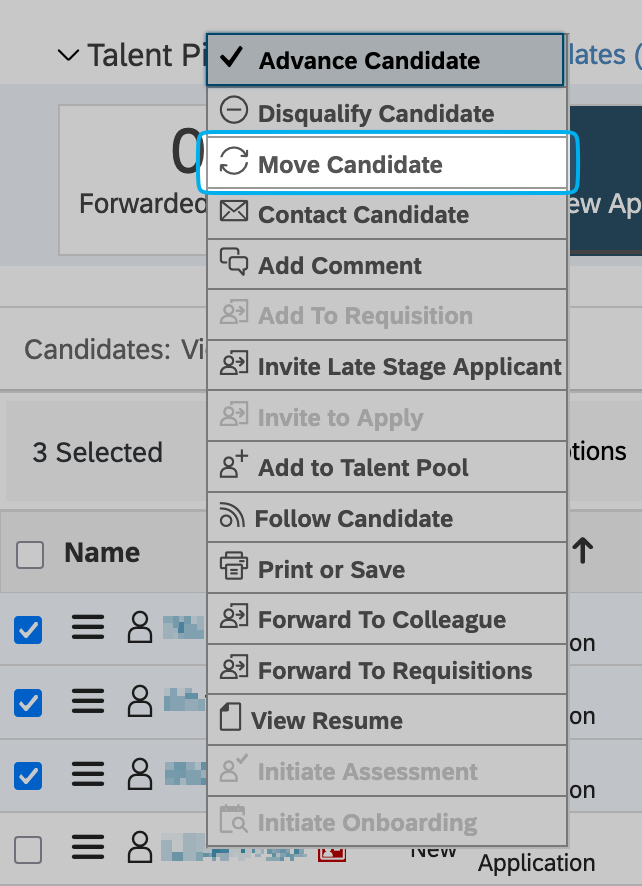
Task: Click the Move Candidate cycle-arrows icon
Action: pyautogui.click(x=233, y=163)
